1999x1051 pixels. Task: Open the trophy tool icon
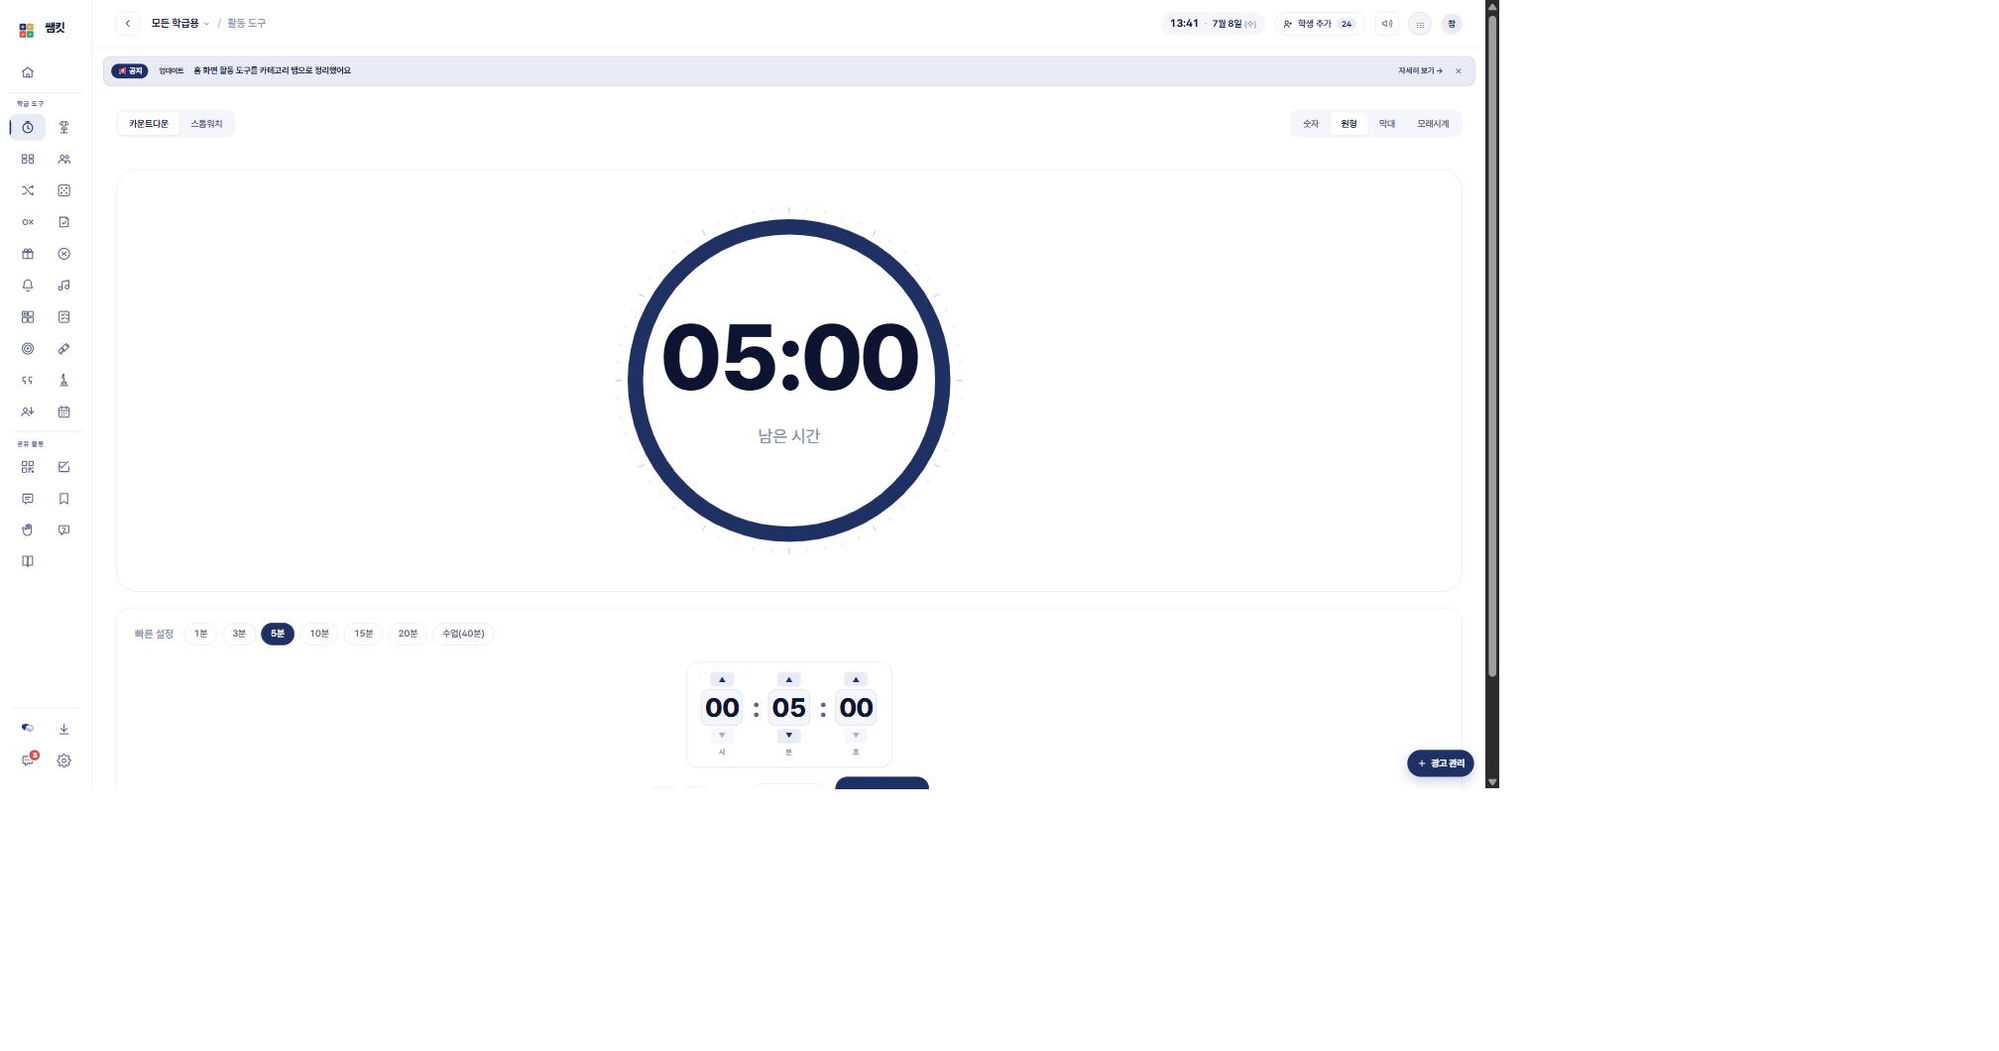[64, 127]
